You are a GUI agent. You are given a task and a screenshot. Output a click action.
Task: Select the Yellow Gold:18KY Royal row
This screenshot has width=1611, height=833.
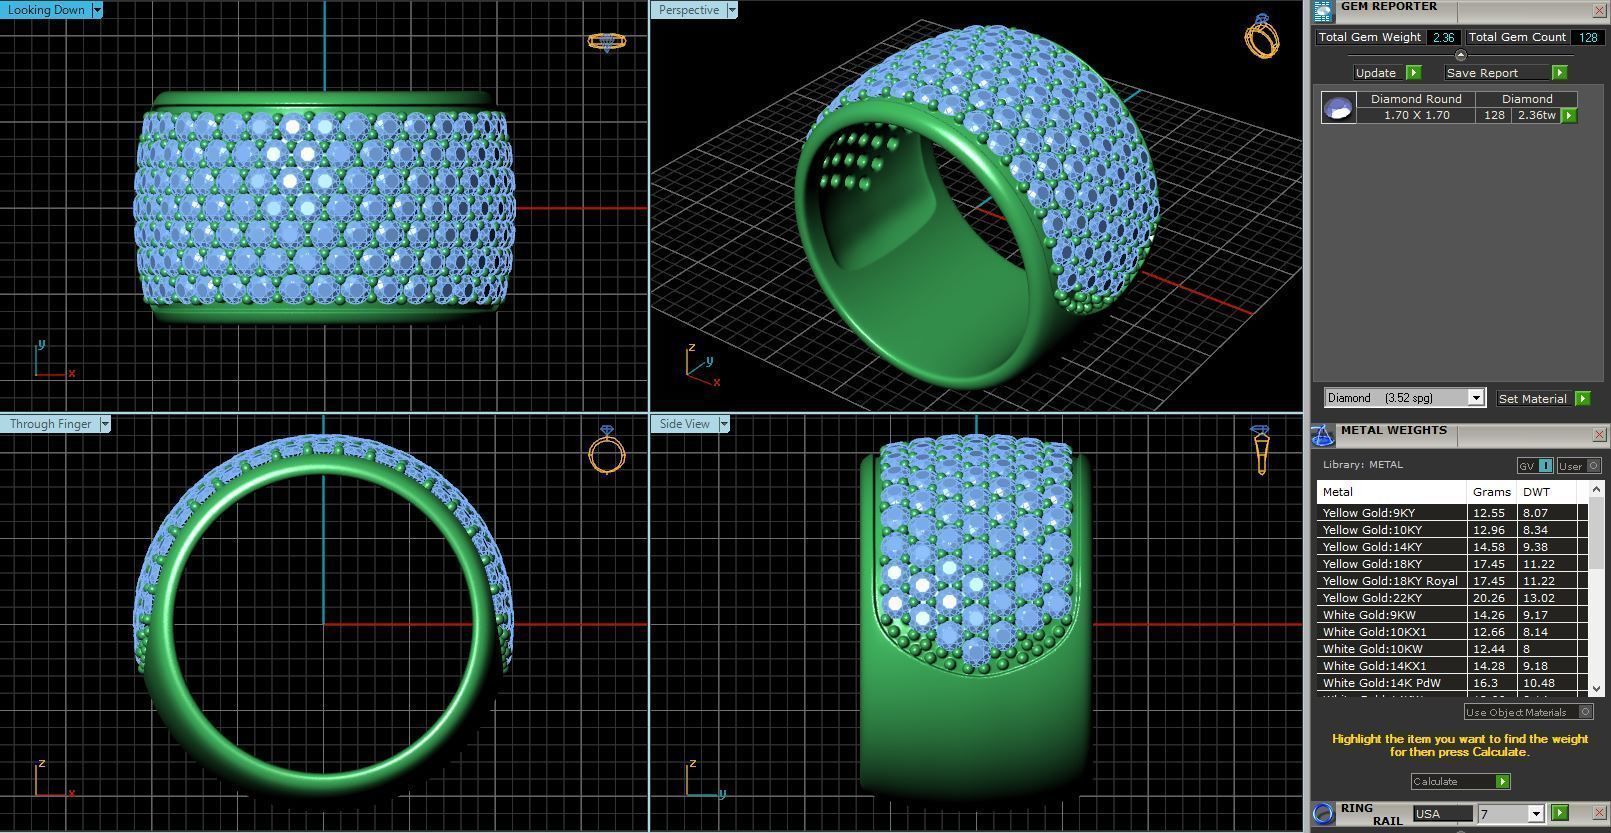click(x=1452, y=581)
